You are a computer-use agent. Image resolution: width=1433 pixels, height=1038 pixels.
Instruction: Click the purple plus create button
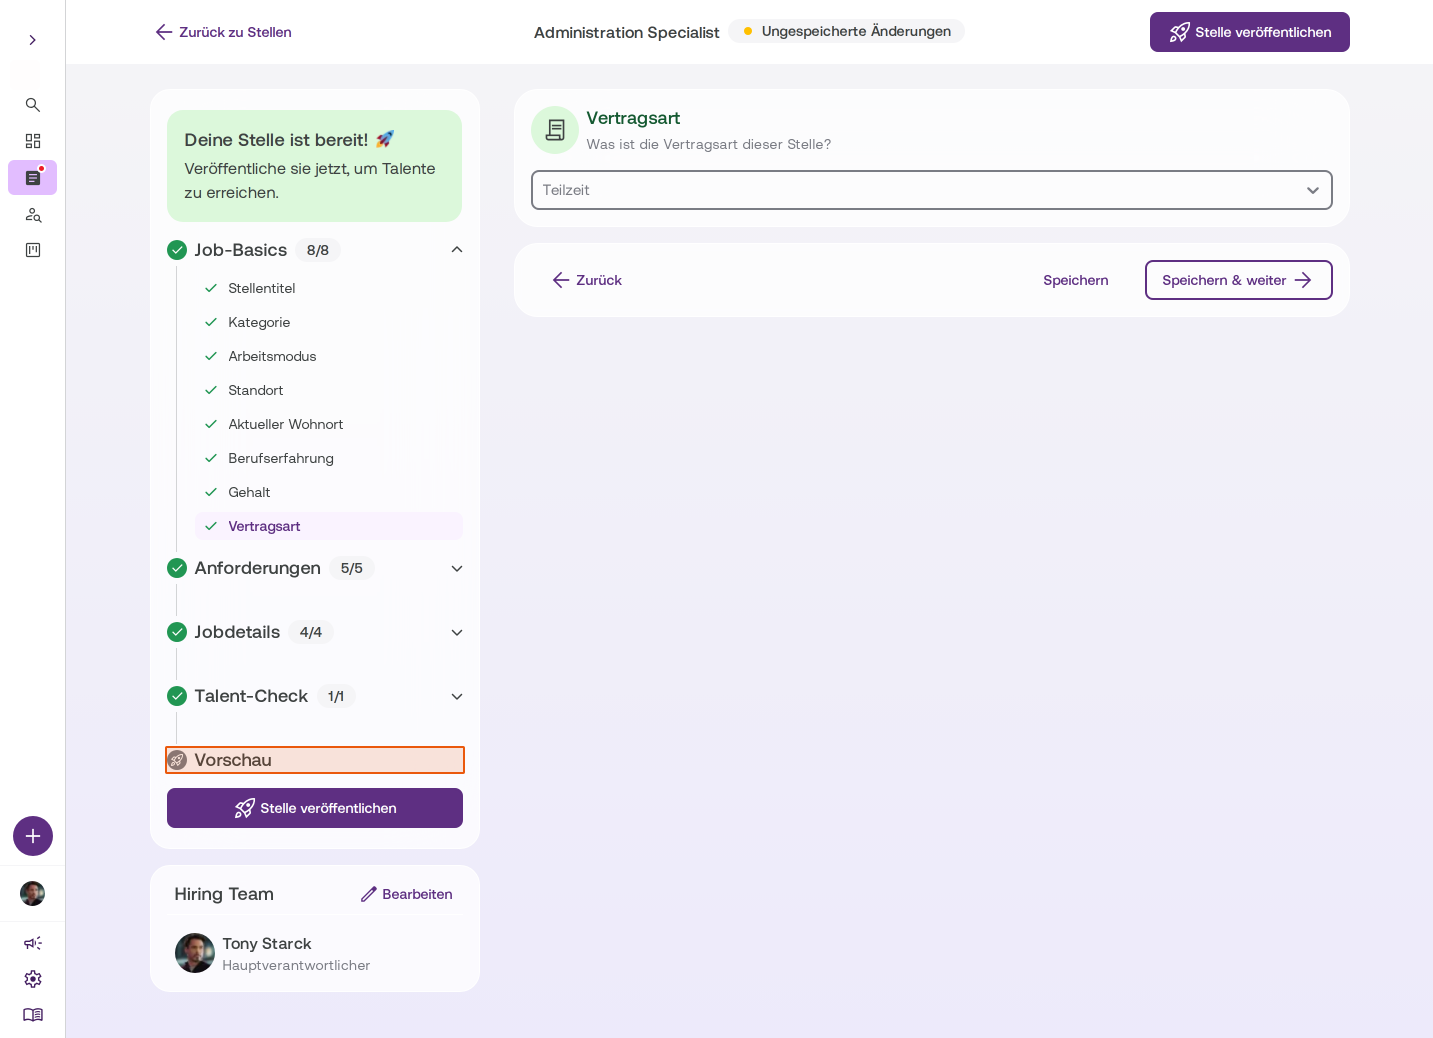tap(33, 836)
